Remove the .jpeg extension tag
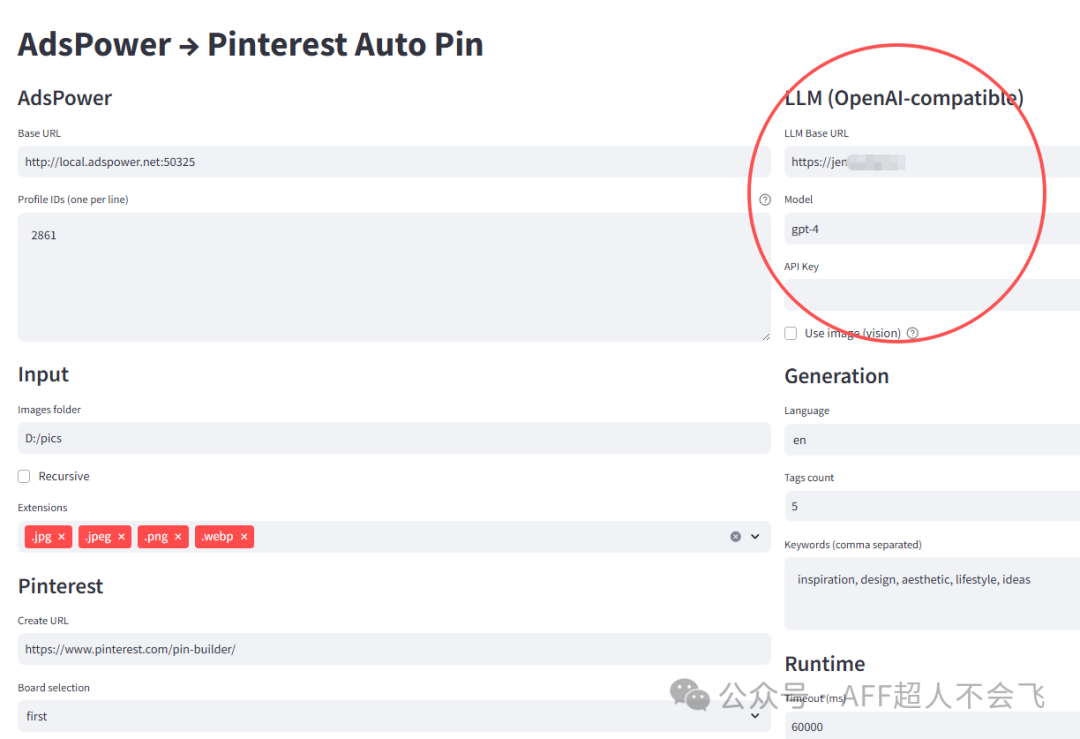The image size is (1080, 739). pyautogui.click(x=122, y=537)
